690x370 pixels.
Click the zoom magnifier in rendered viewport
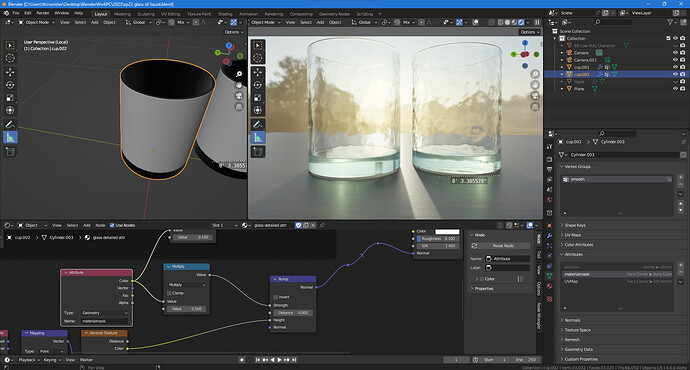535,74
